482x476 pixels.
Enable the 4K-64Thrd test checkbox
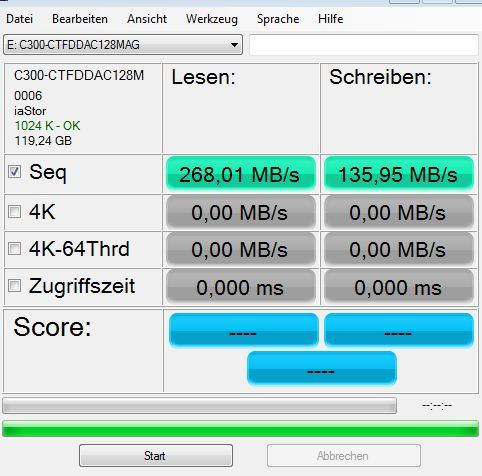coord(14,248)
